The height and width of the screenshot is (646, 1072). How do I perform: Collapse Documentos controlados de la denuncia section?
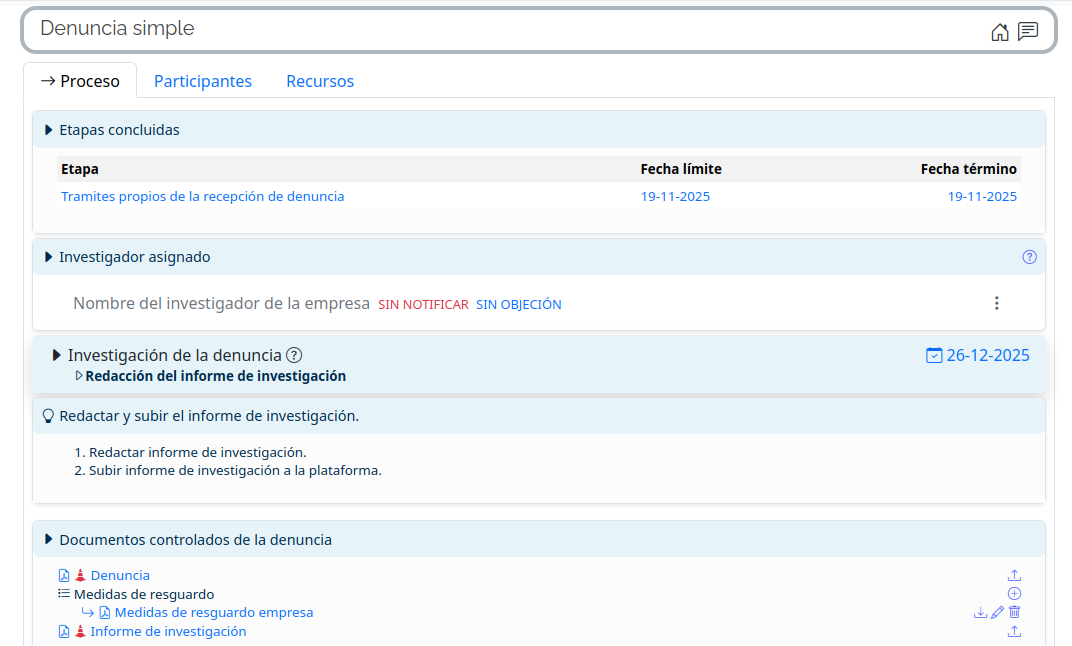(49, 540)
